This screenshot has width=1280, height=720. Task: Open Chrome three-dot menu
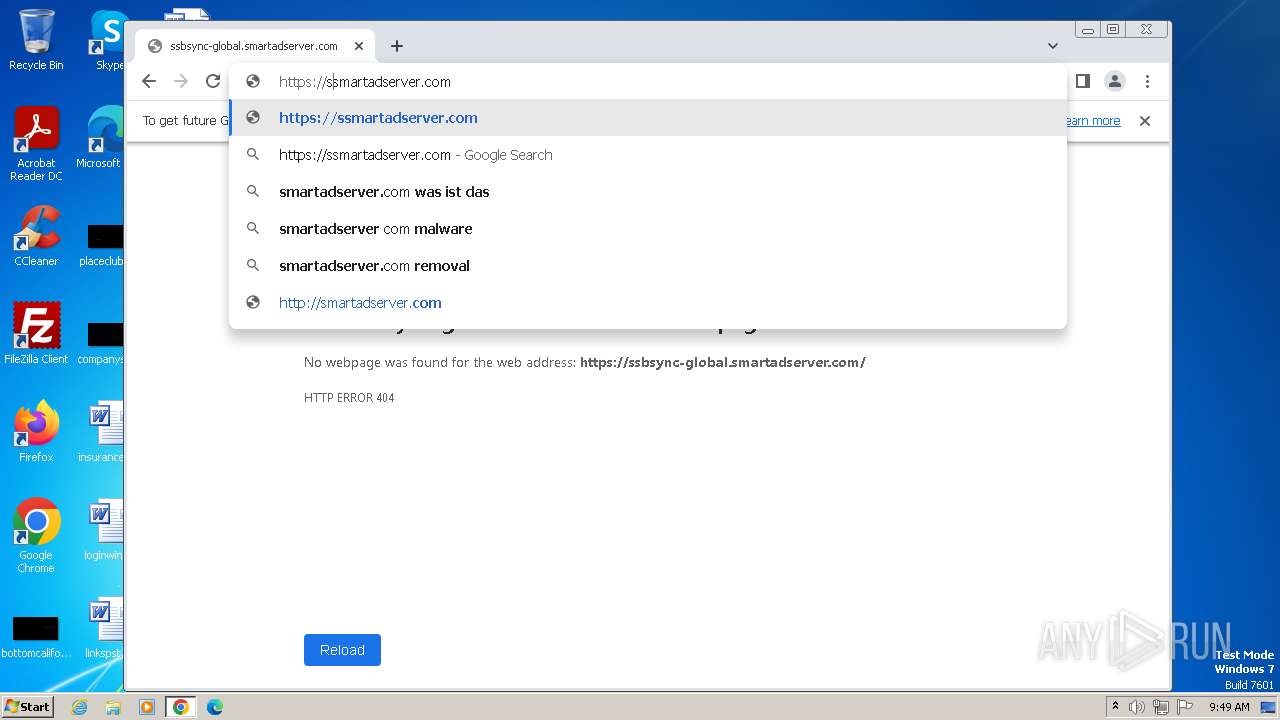(1147, 81)
